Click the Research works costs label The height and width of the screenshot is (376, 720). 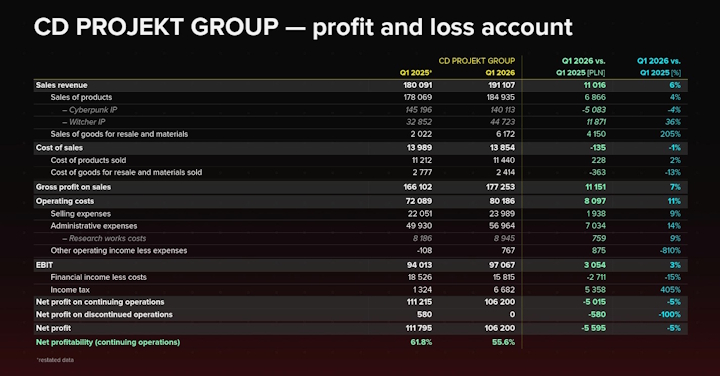pos(104,238)
